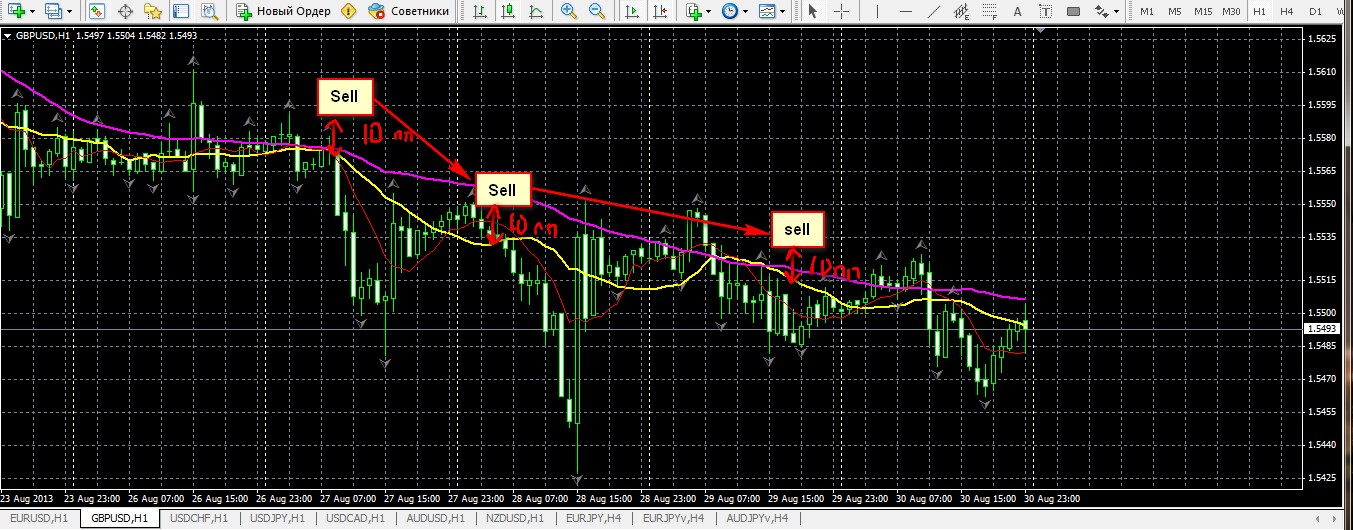Image resolution: width=1353 pixels, height=530 pixels.
Task: Expand the Indicators dropdown arrow
Action: 709,12
